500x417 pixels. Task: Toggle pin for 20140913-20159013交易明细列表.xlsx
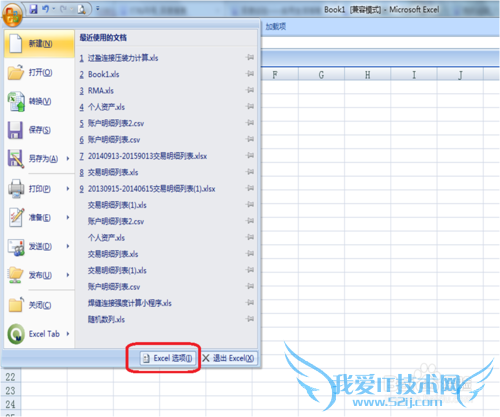[250, 155]
